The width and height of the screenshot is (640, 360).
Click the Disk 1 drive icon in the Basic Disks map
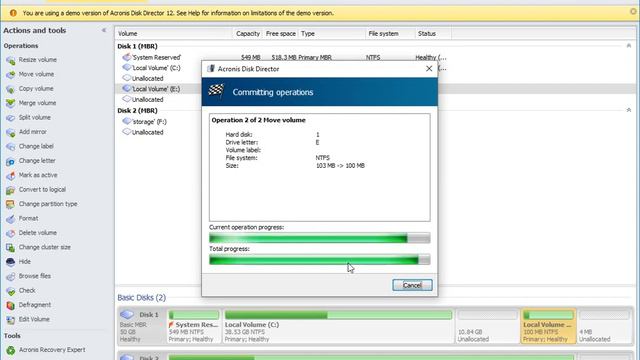127,314
